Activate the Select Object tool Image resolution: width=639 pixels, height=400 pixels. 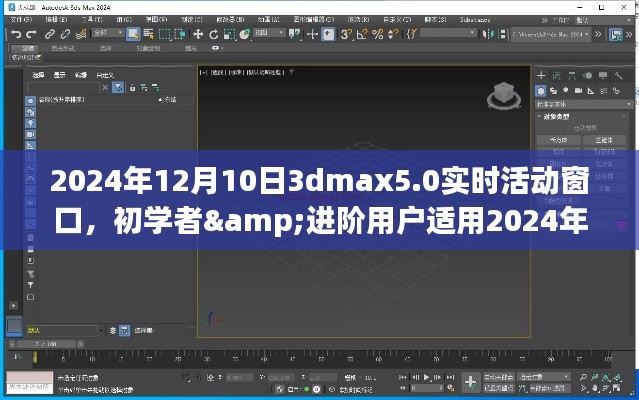tap(134, 34)
